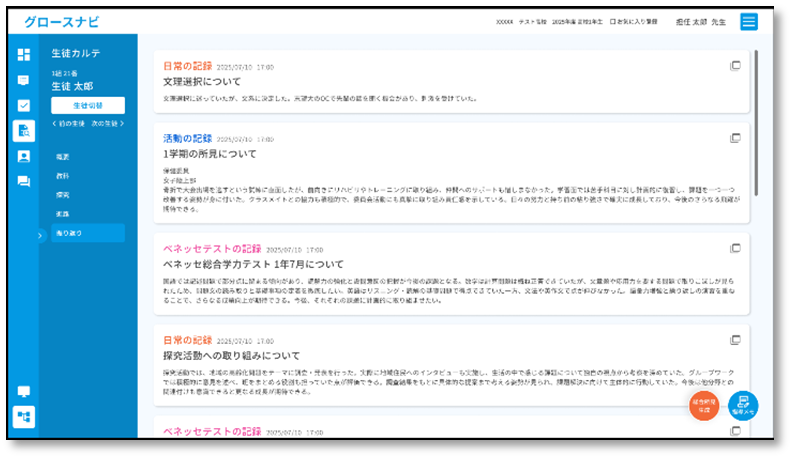Select the 振り返り menu item
The height and width of the screenshot is (459, 793).
pos(87,233)
